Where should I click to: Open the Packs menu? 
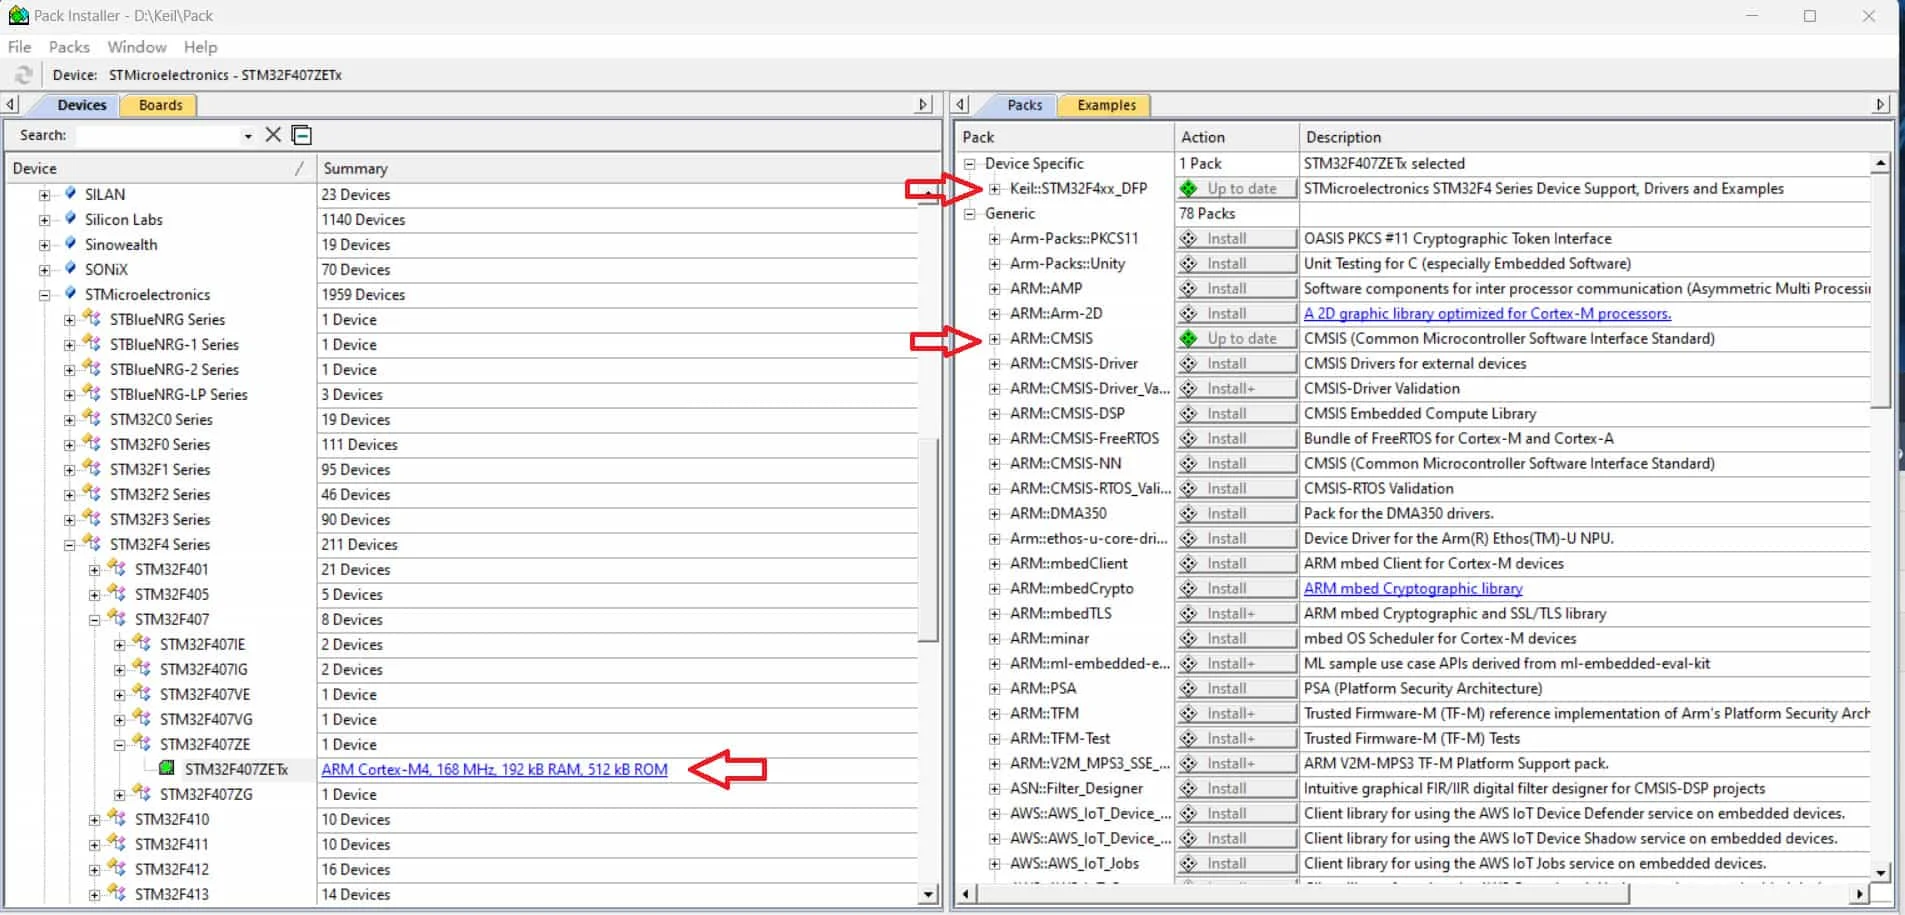(69, 47)
